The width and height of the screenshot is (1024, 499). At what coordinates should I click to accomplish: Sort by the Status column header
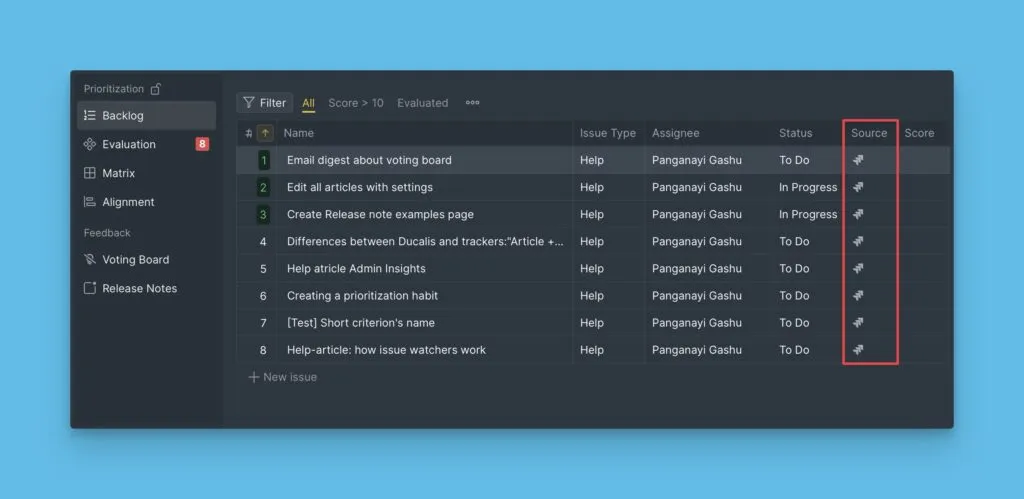pyautogui.click(x=796, y=133)
